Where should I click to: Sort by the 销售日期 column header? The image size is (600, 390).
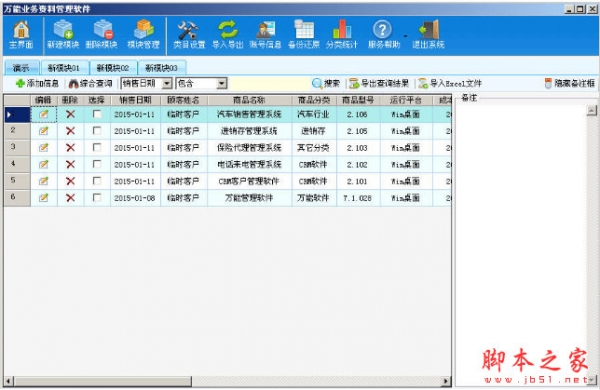[135, 100]
